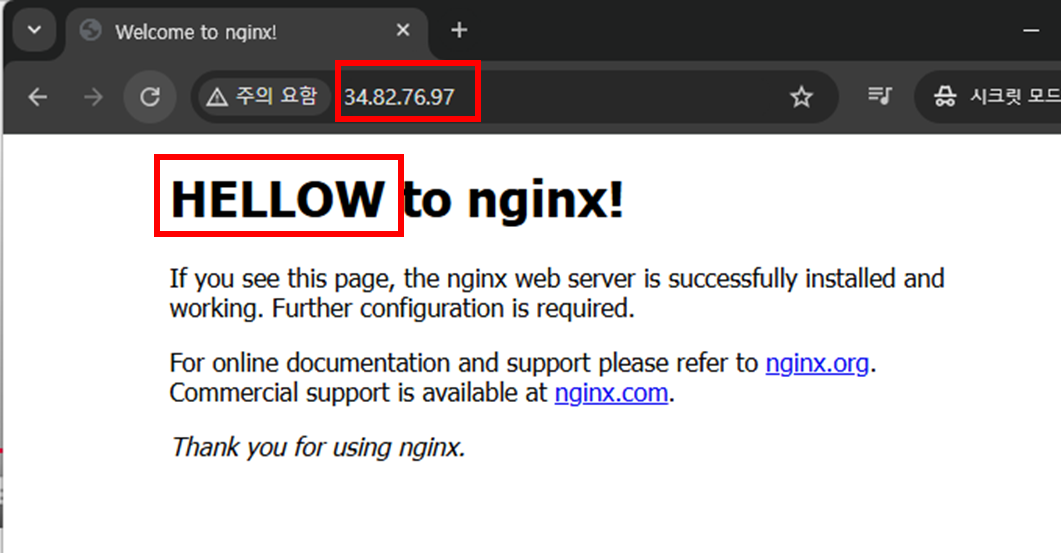
Task: Click 'Thank you for using nginx.' text
Action: [x=318, y=447]
